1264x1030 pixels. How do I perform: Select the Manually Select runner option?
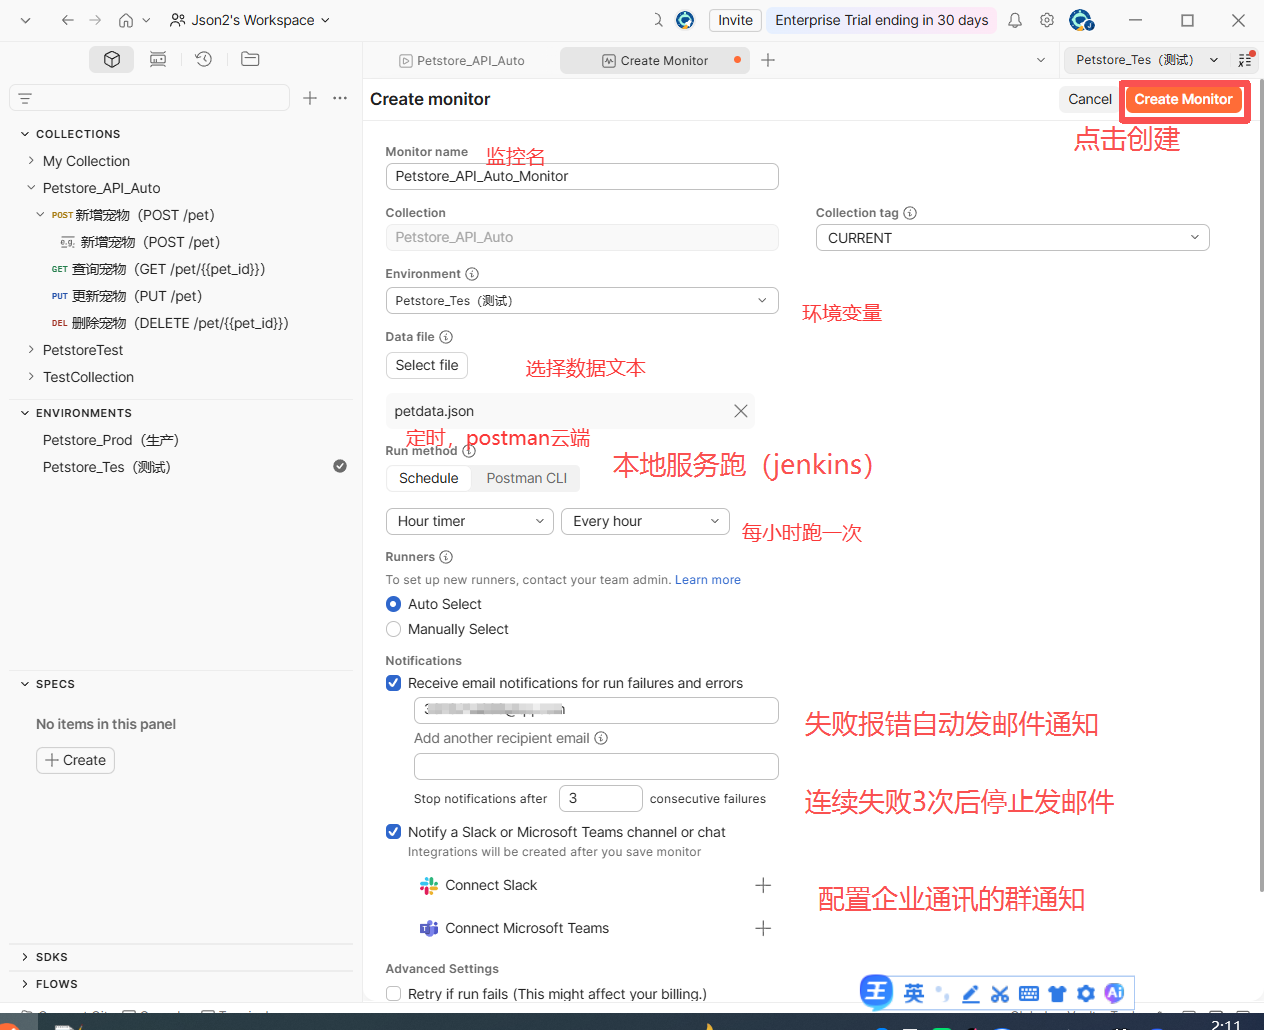point(394,629)
